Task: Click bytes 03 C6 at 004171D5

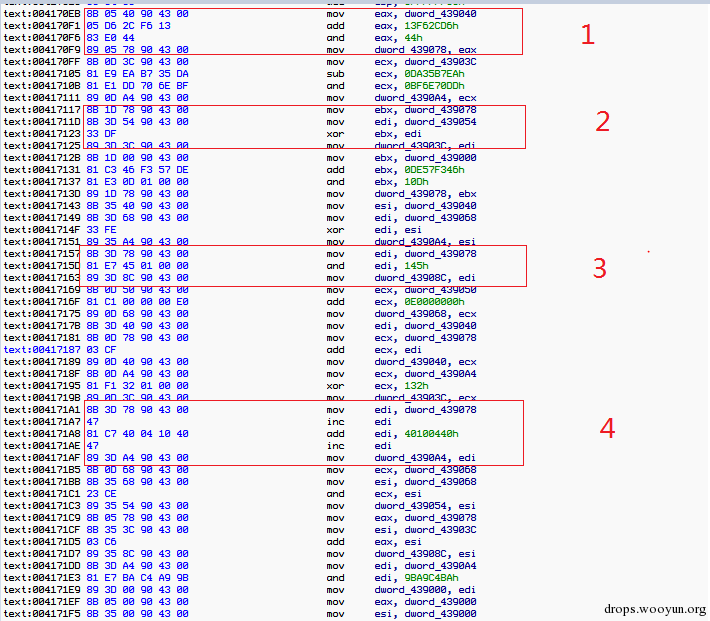Action: pyautogui.click(x=101, y=542)
